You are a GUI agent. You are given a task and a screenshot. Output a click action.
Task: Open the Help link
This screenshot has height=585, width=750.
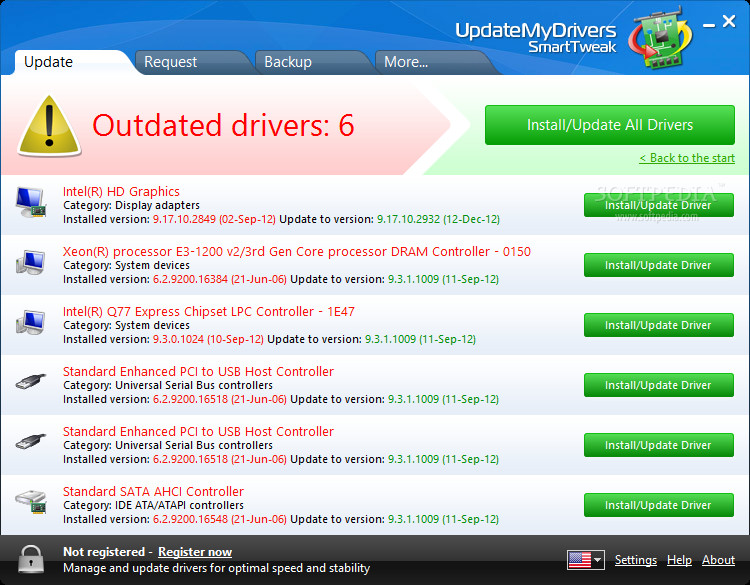[x=679, y=560]
